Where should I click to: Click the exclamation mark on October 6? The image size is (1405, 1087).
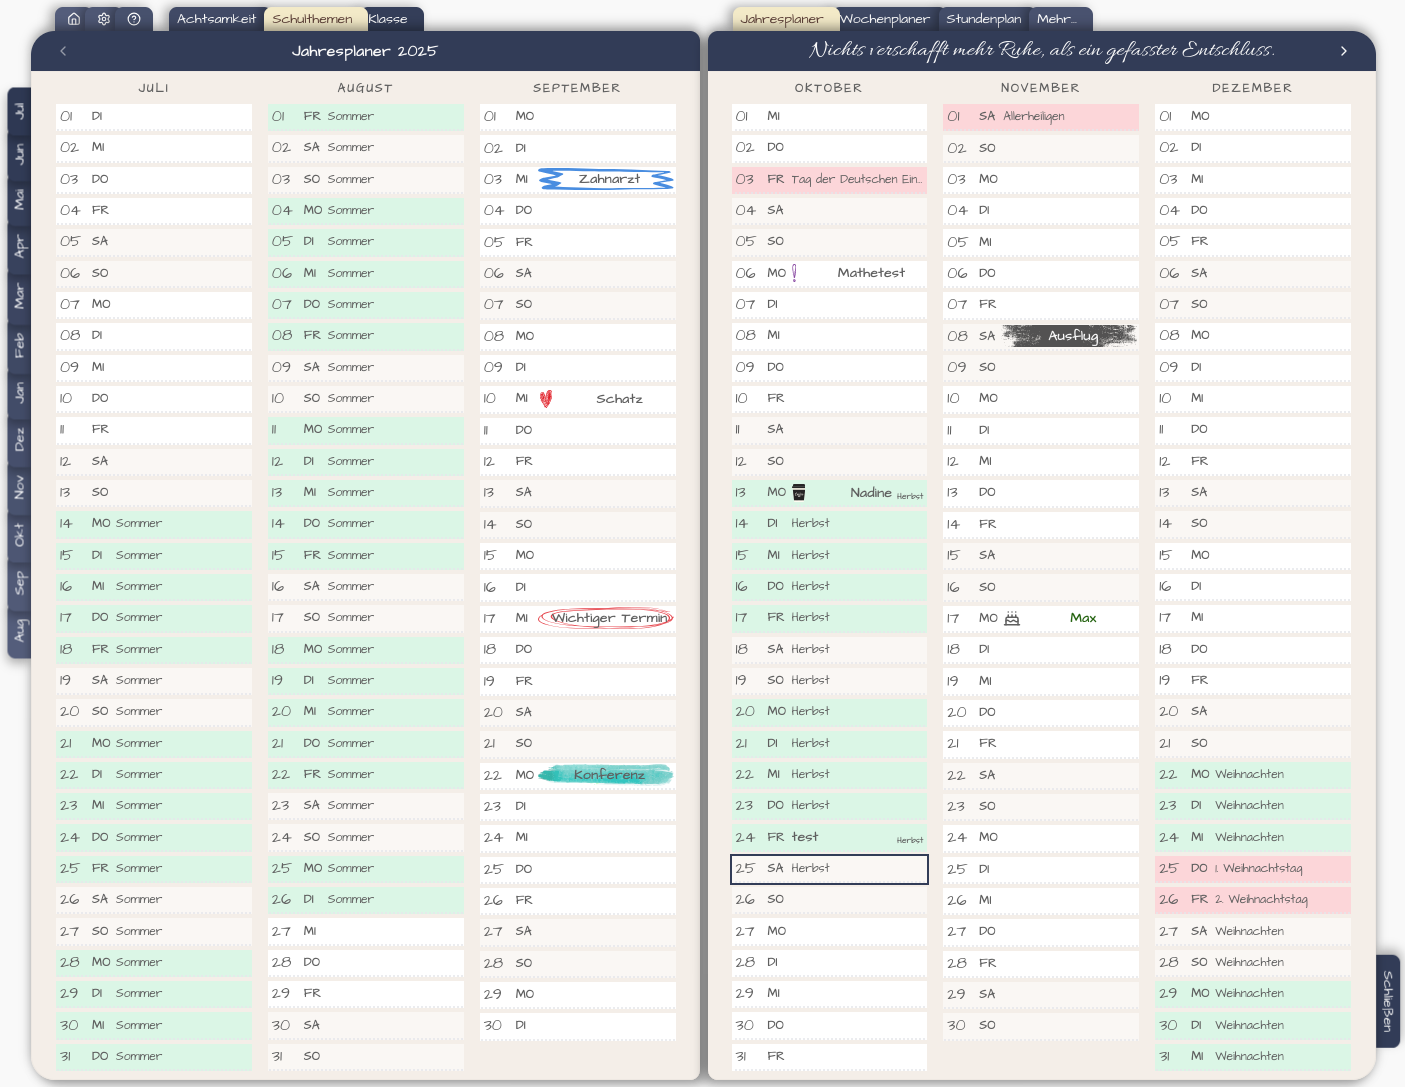[795, 273]
